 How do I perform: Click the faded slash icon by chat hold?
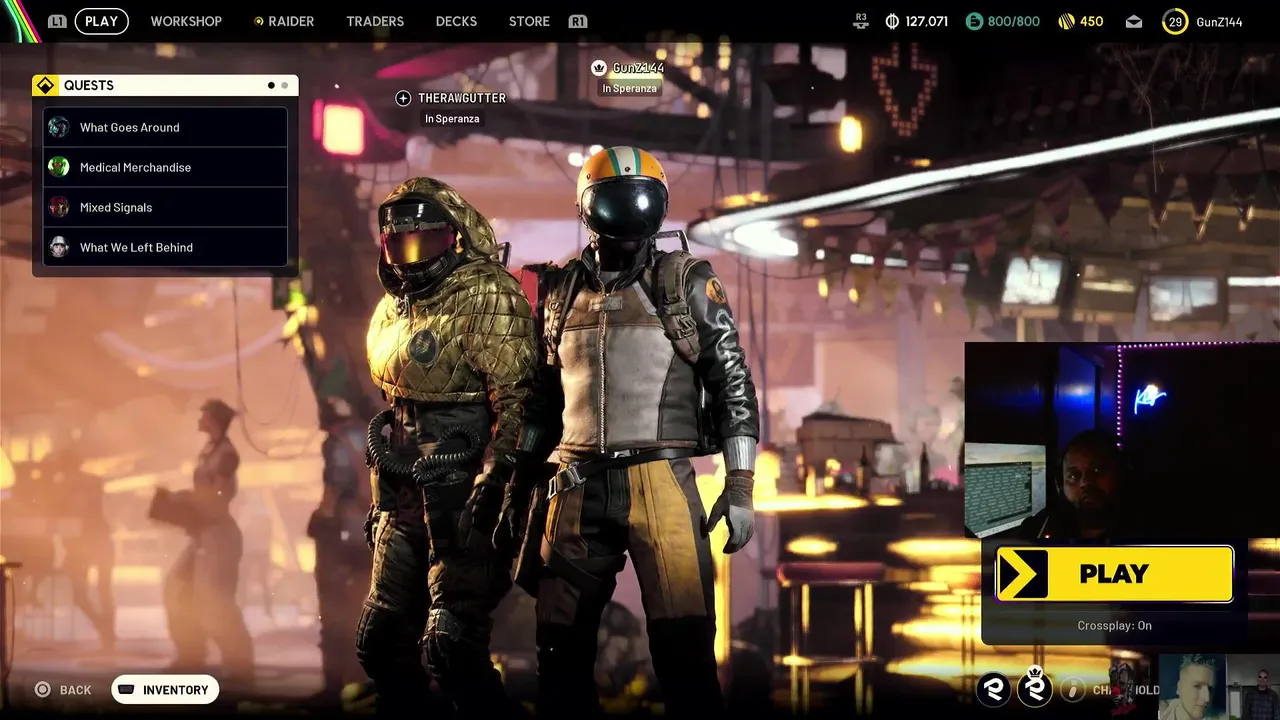point(1073,690)
